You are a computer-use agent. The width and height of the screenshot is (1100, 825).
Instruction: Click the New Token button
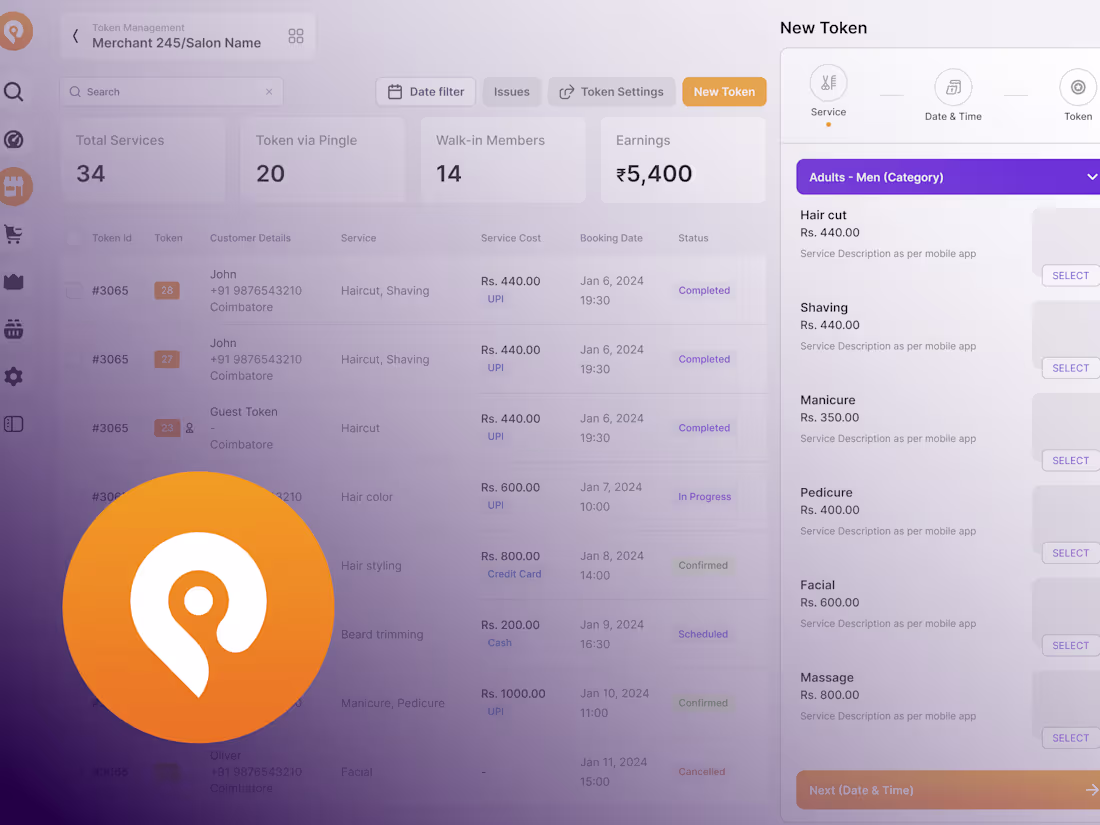point(724,91)
